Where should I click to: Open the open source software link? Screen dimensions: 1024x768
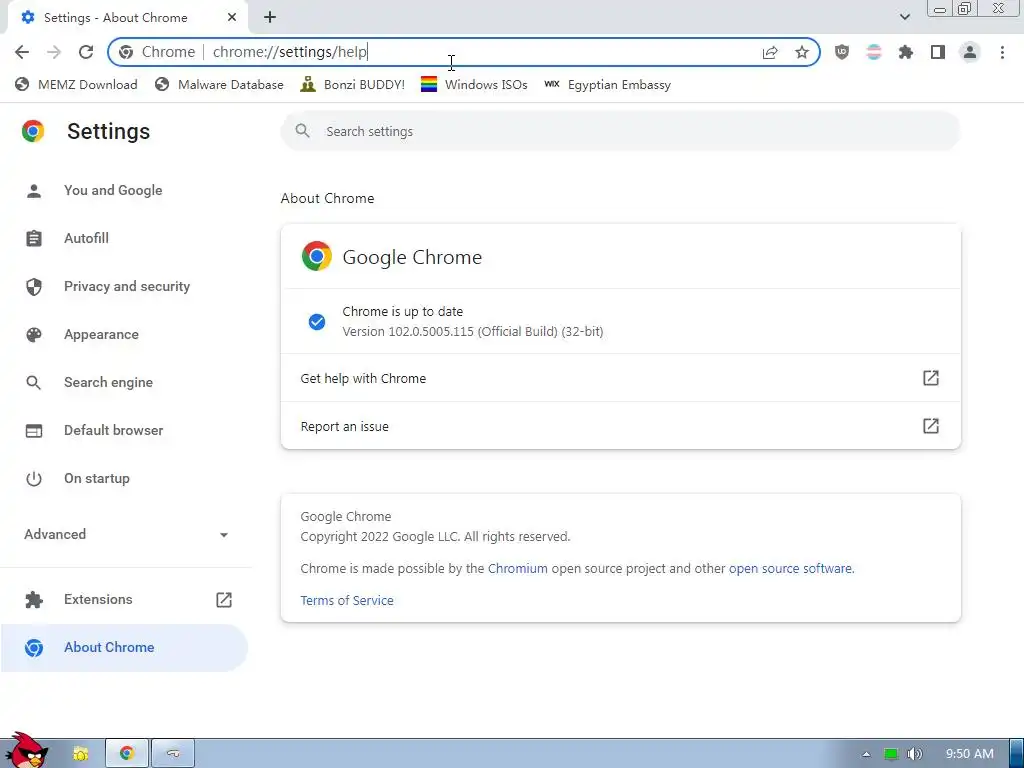point(790,569)
